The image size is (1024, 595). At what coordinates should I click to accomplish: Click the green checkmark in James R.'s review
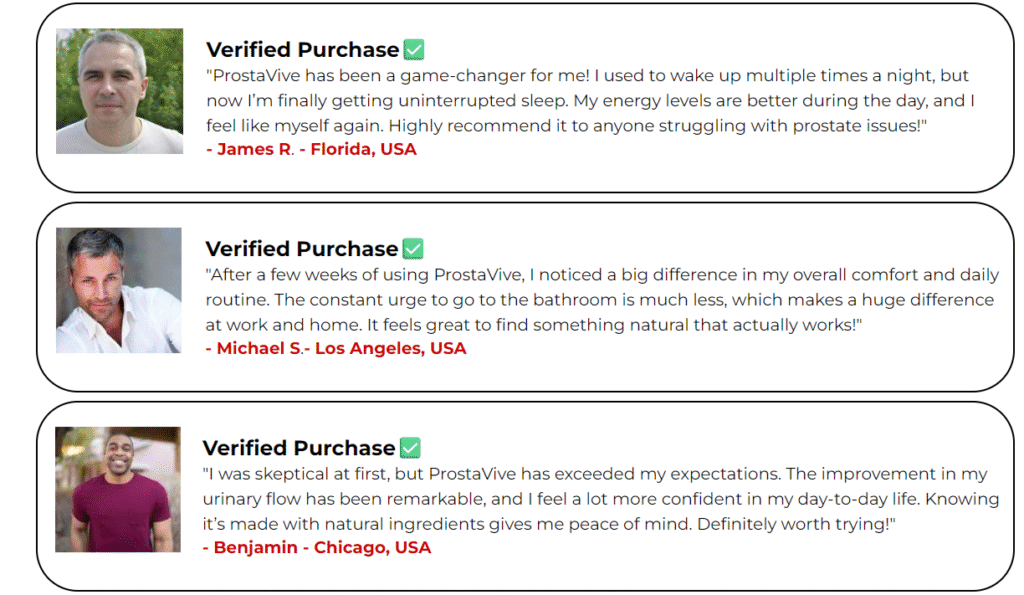click(x=414, y=50)
